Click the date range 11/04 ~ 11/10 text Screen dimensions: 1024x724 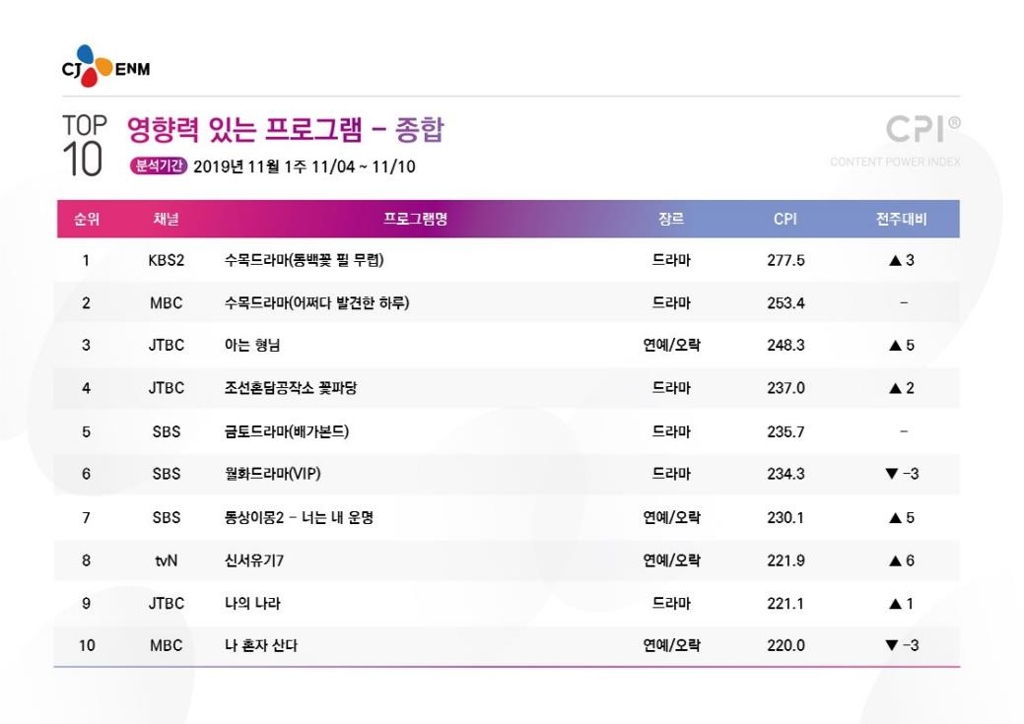[x=363, y=166]
